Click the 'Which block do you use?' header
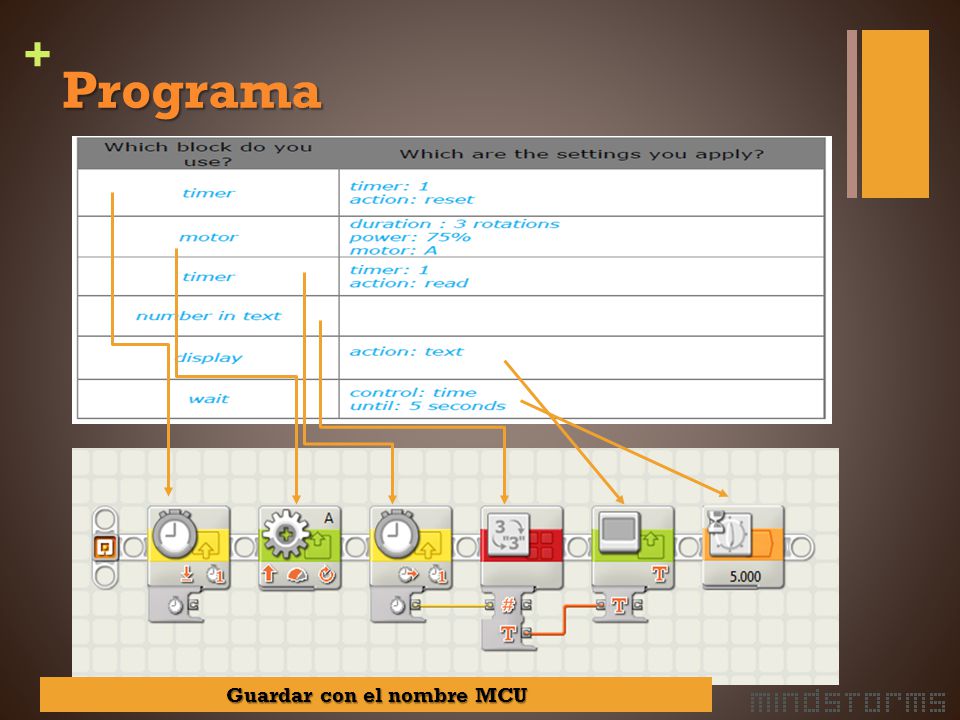This screenshot has width=960, height=720. 208,154
